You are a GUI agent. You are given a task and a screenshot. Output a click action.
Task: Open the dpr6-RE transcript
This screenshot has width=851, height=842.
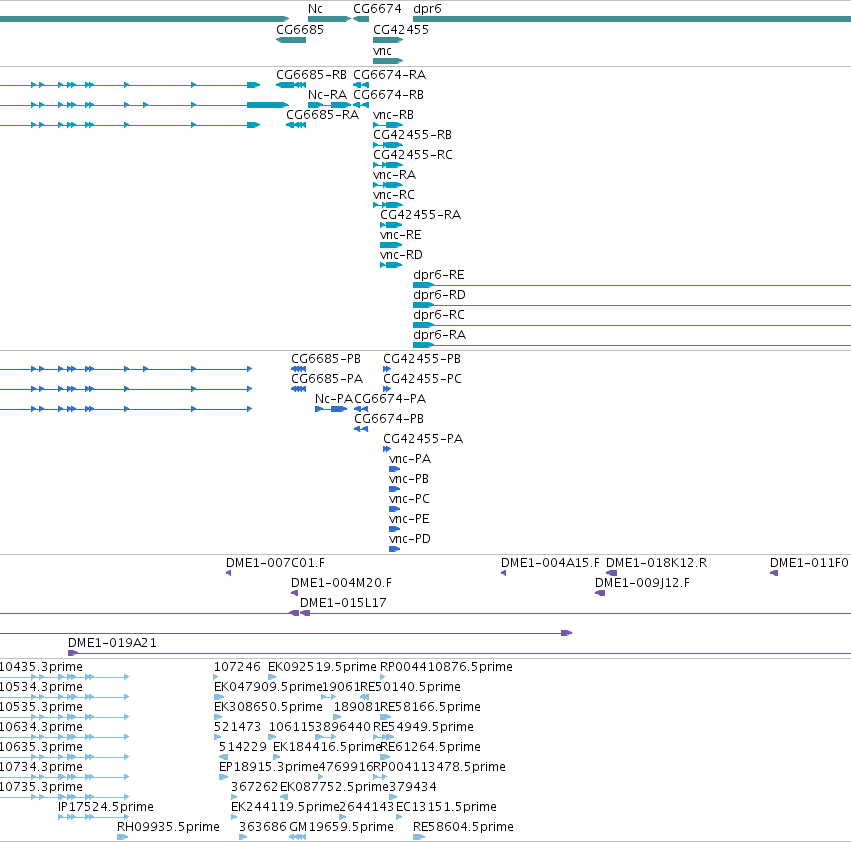point(439,275)
